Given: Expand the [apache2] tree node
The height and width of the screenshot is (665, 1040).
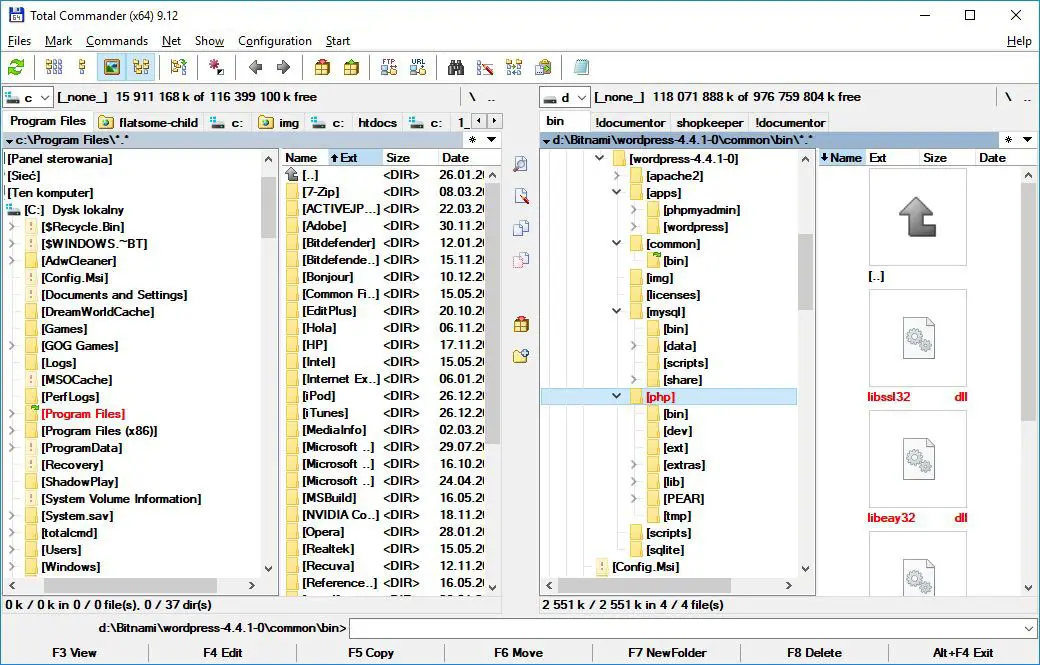Looking at the screenshot, I should click(616, 176).
